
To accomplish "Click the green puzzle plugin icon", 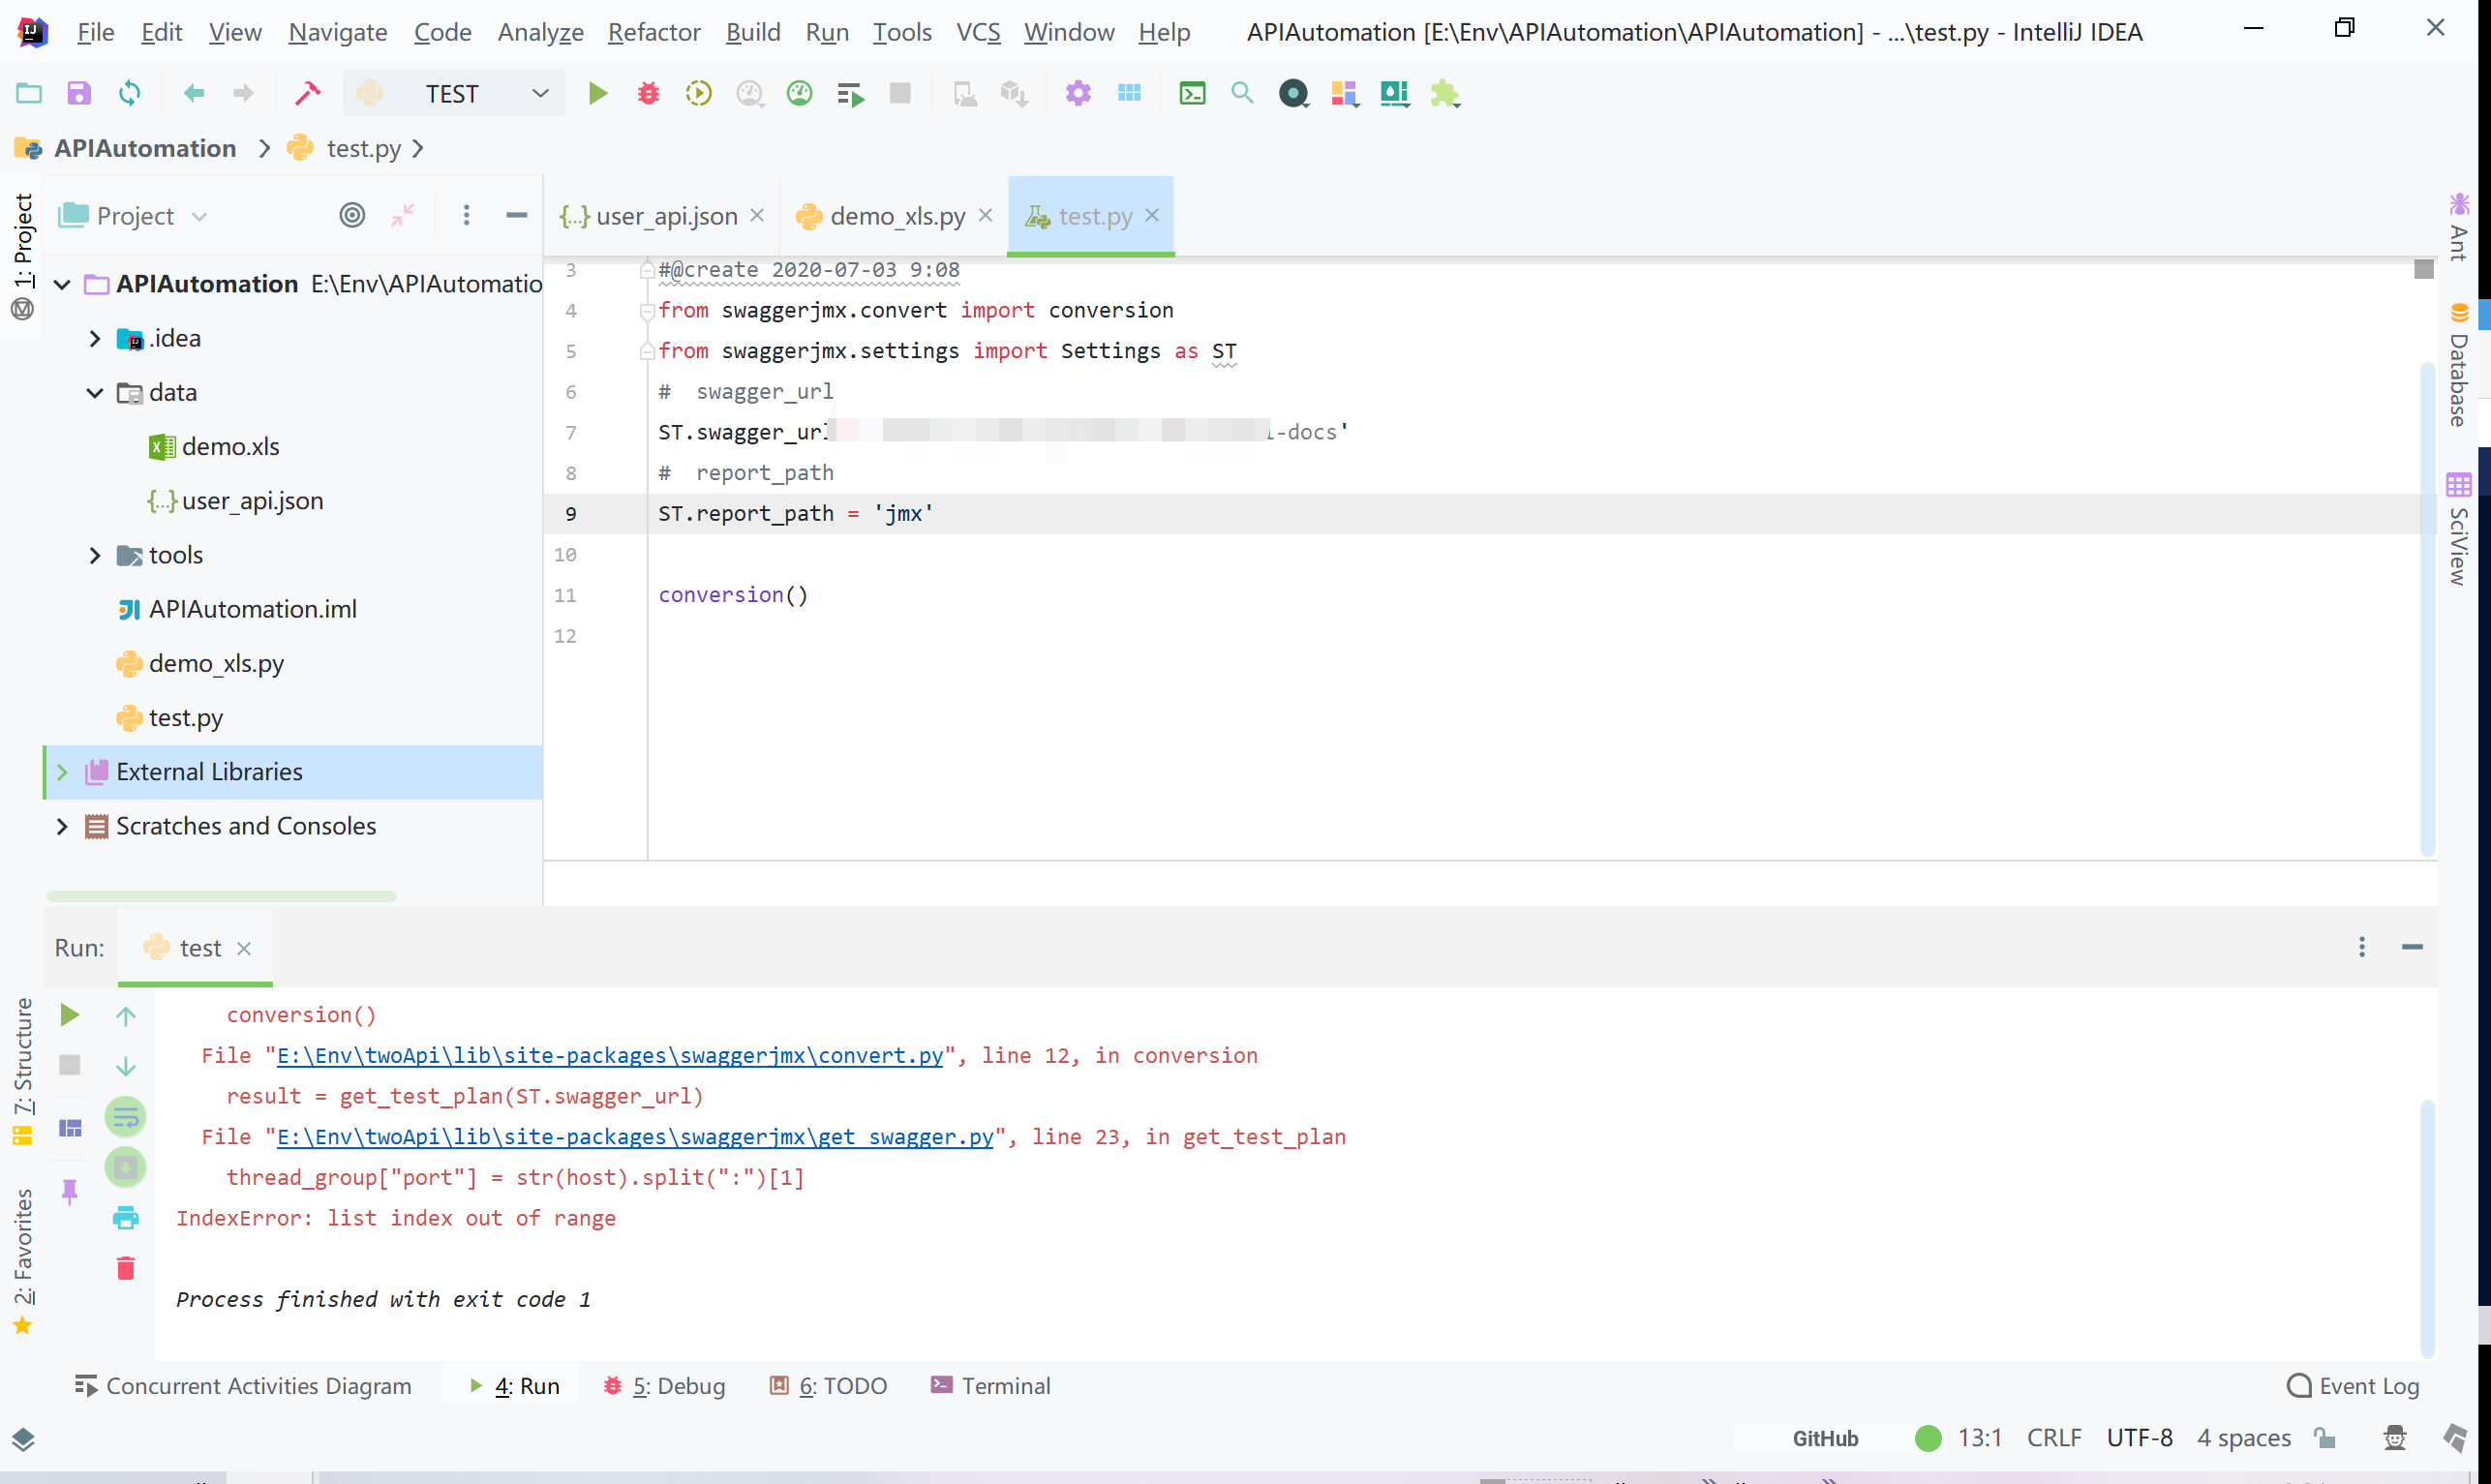I will coord(1445,93).
